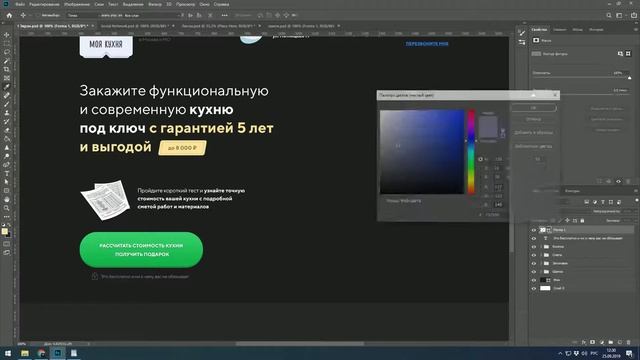Toggle visibility of Форма 1 layer
Image resolution: width=640 pixels, height=360 pixels.
point(533,230)
